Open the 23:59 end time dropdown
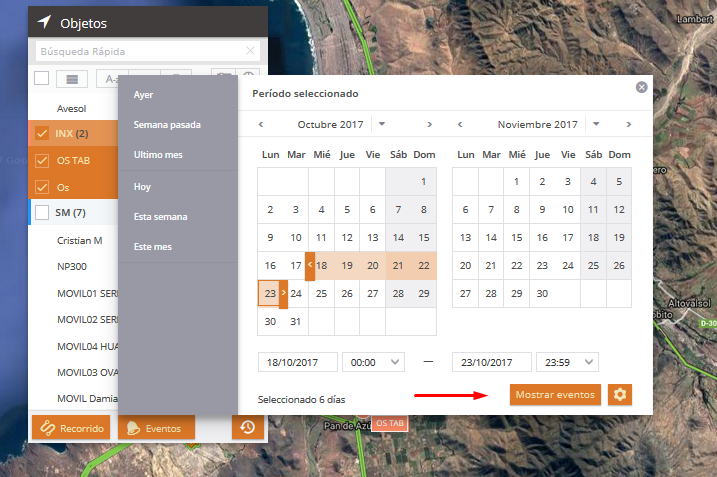 pos(567,362)
